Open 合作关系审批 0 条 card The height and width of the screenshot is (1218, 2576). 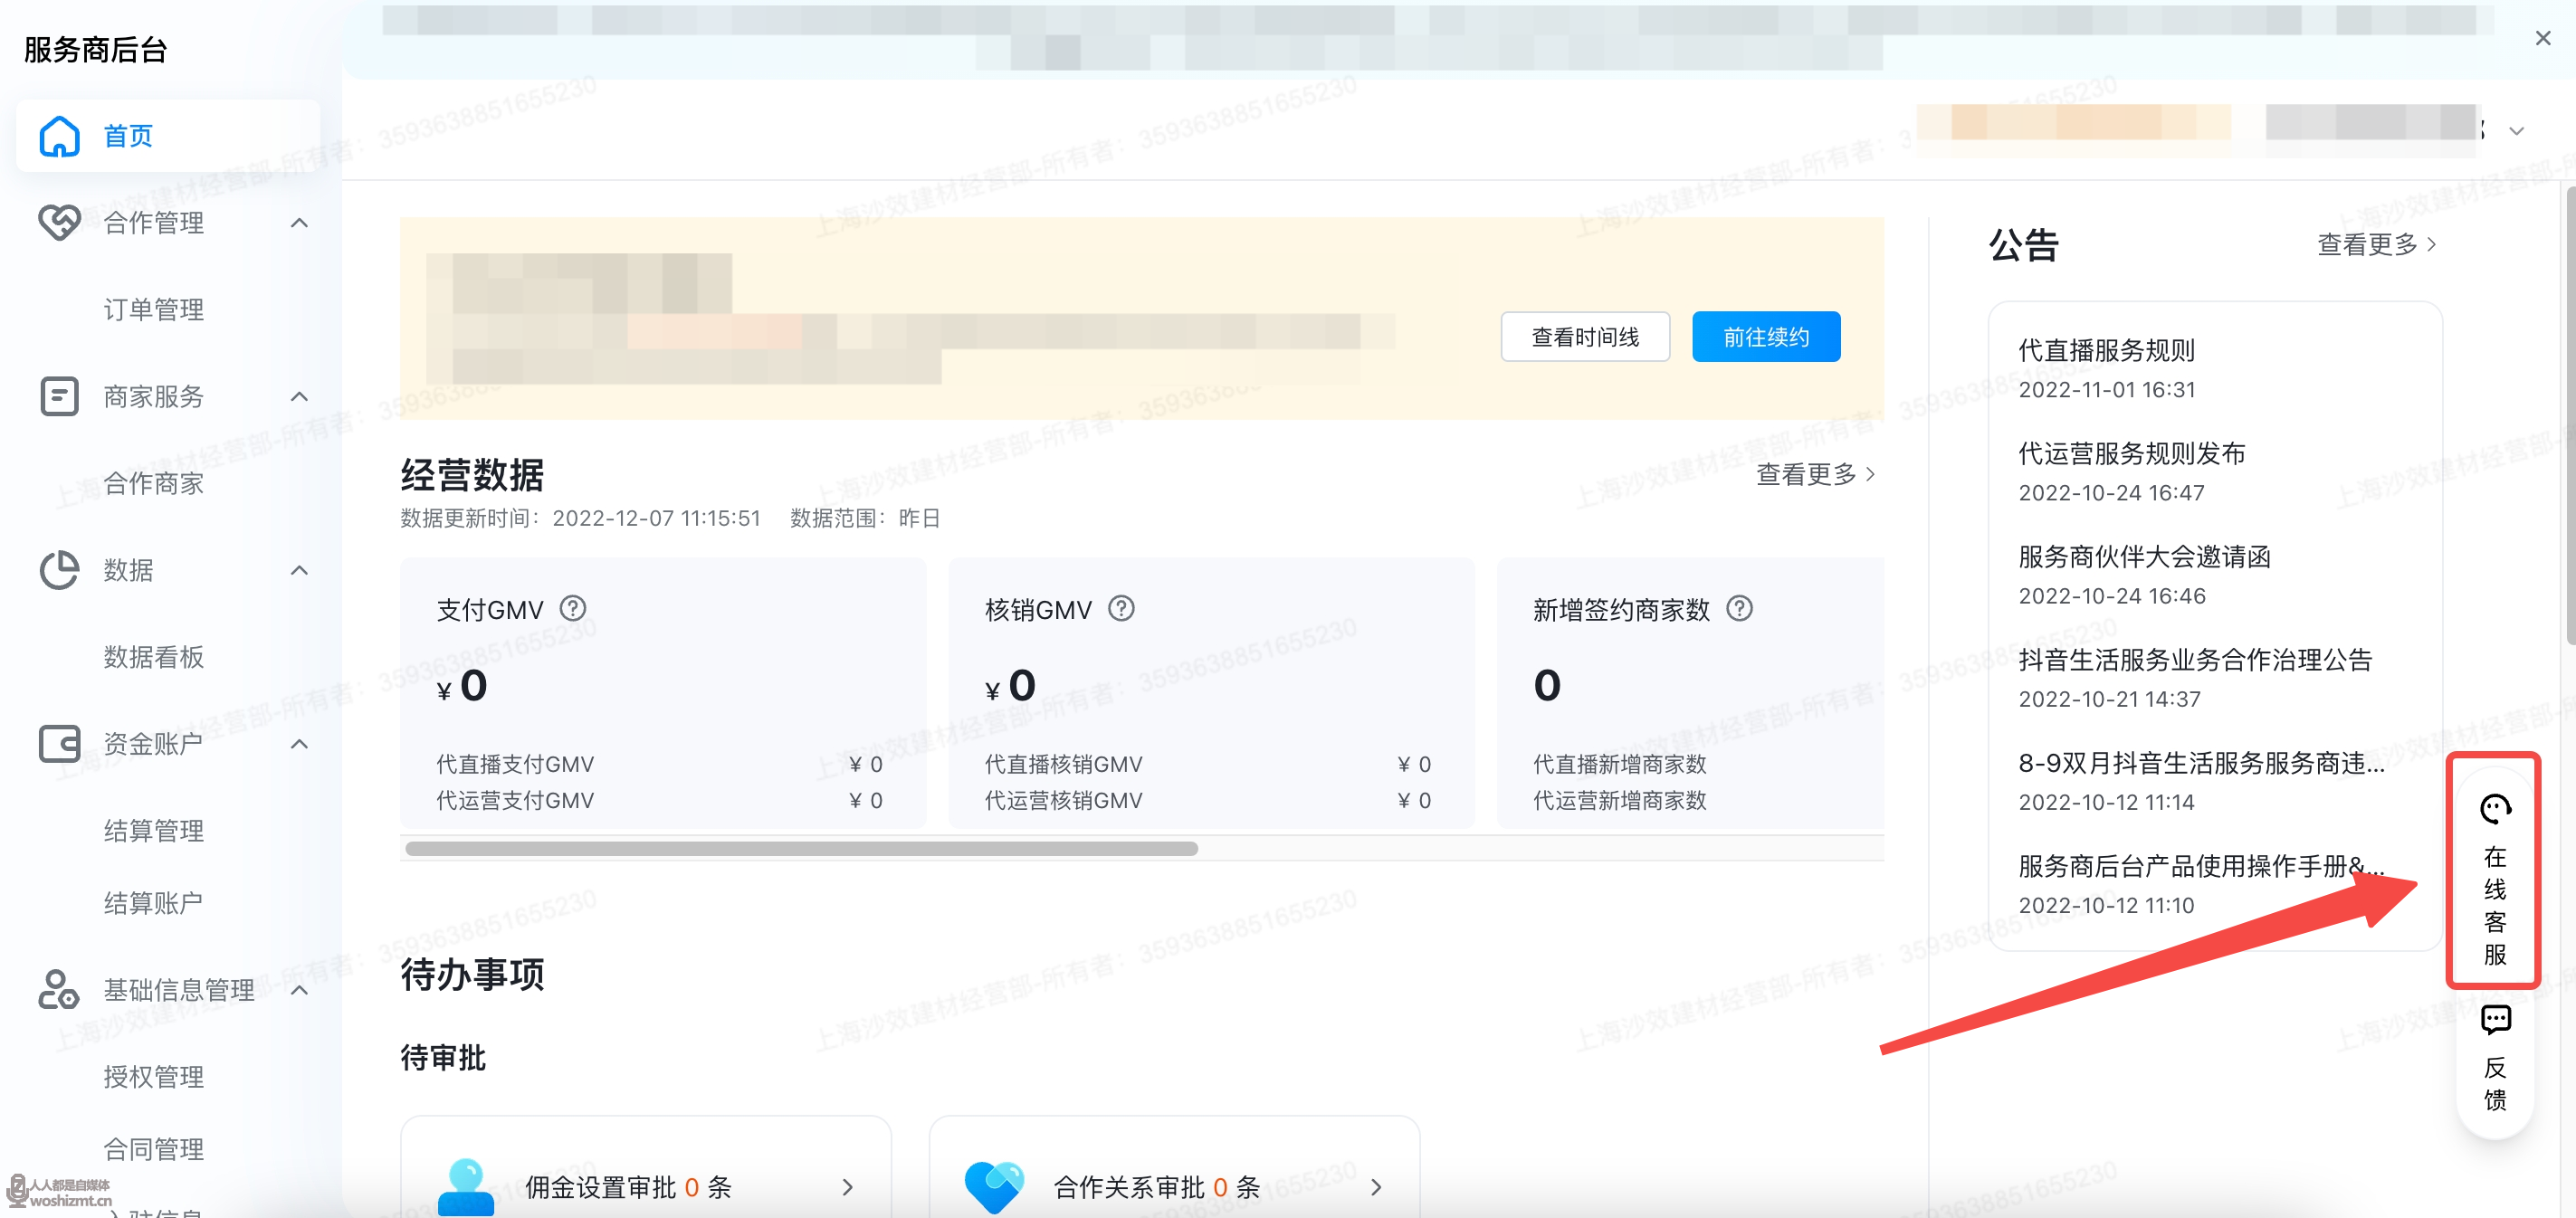pyautogui.click(x=1174, y=1167)
